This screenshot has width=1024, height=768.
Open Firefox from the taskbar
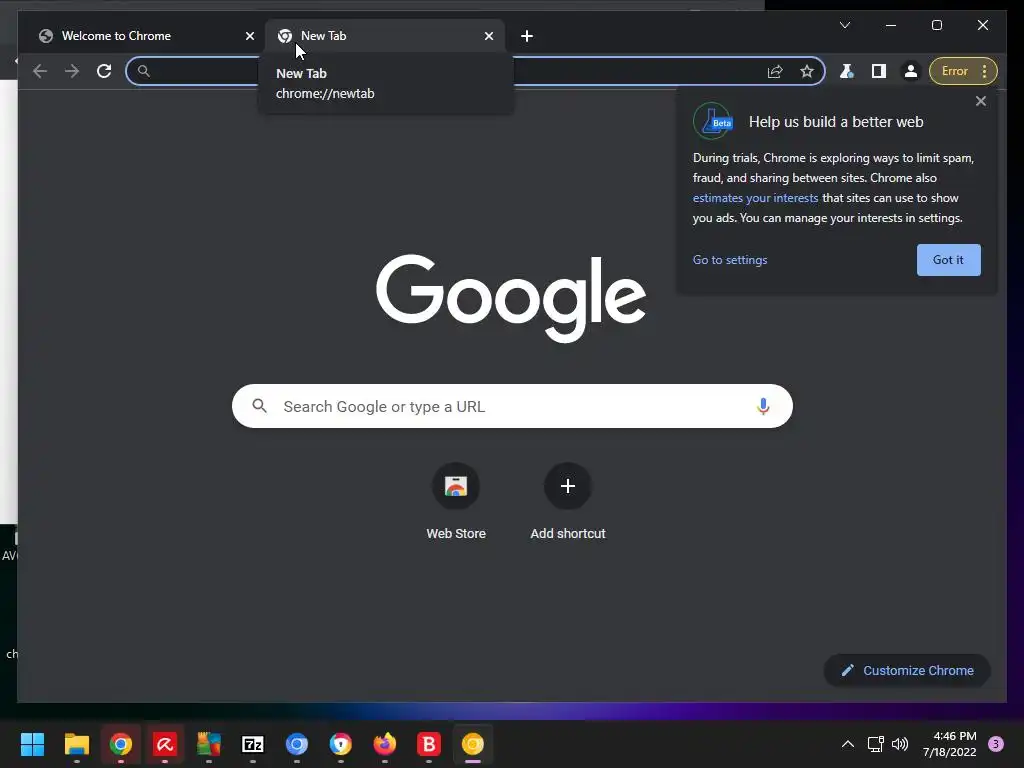[x=385, y=744]
